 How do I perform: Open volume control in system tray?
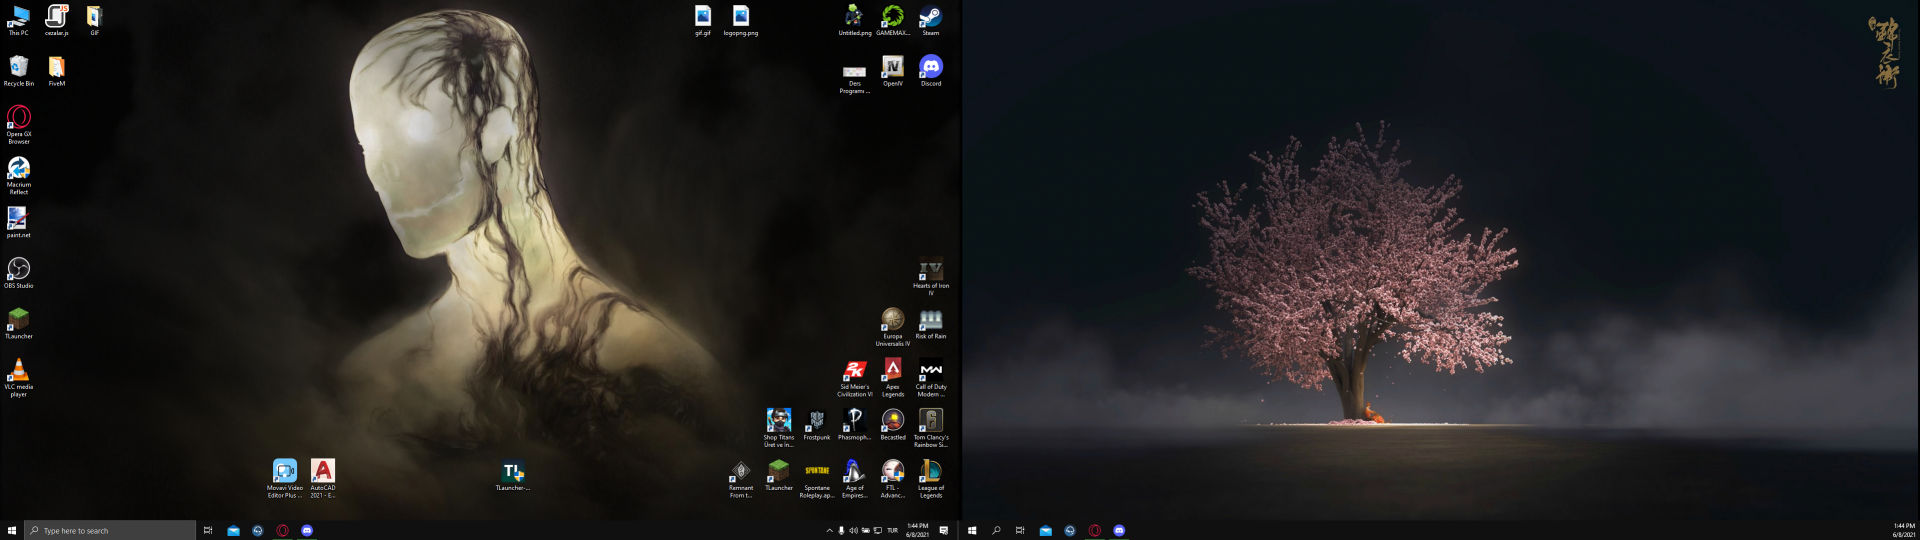point(853,530)
